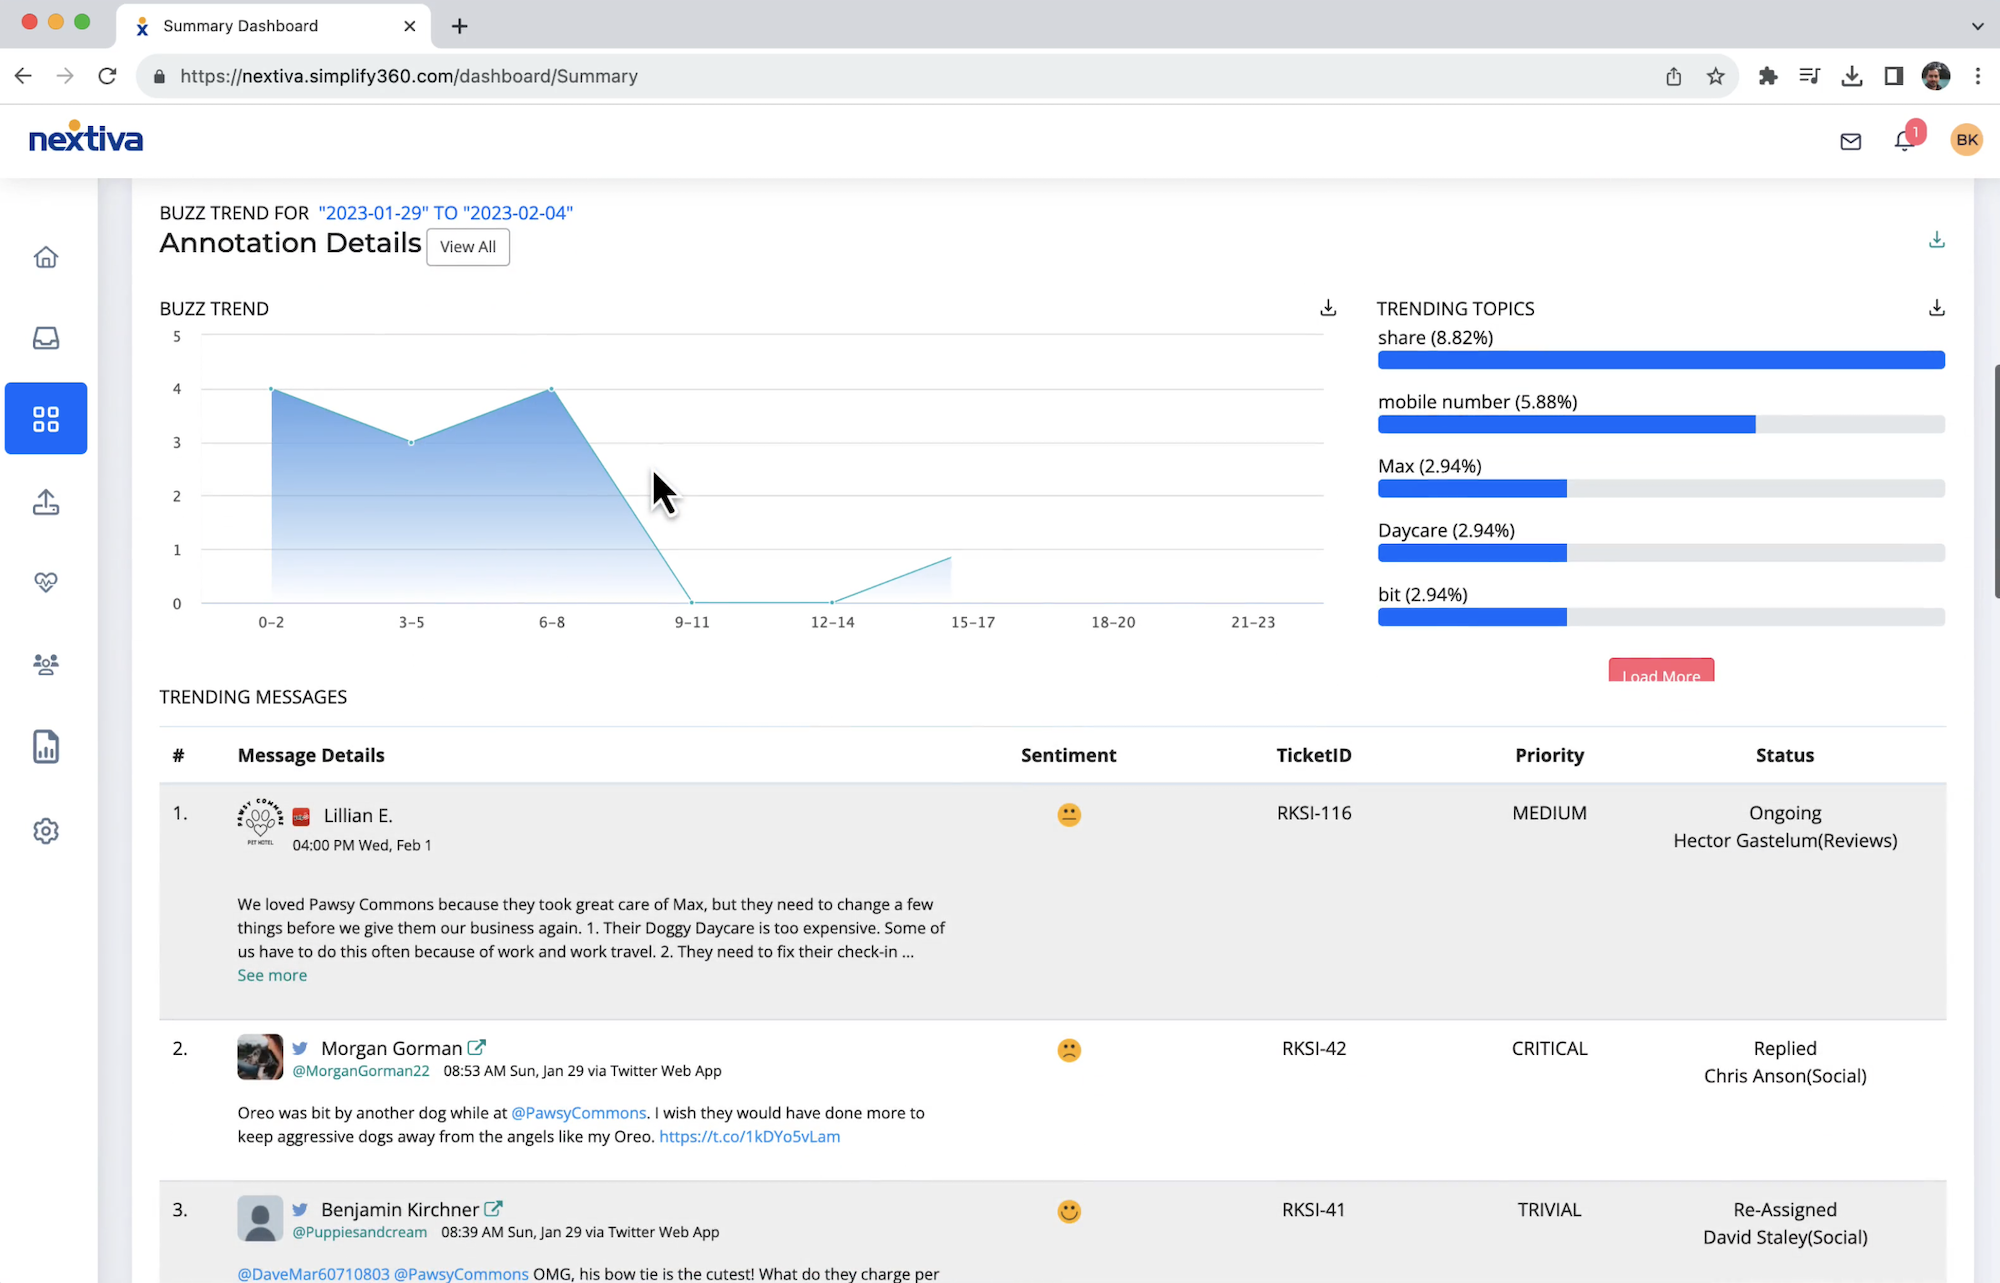Reload the page

click(x=107, y=76)
